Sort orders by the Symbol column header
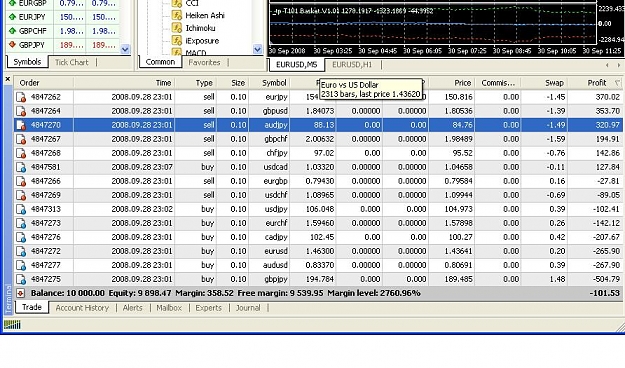Screen dimensions: 625x368 pyautogui.click(x=269, y=83)
